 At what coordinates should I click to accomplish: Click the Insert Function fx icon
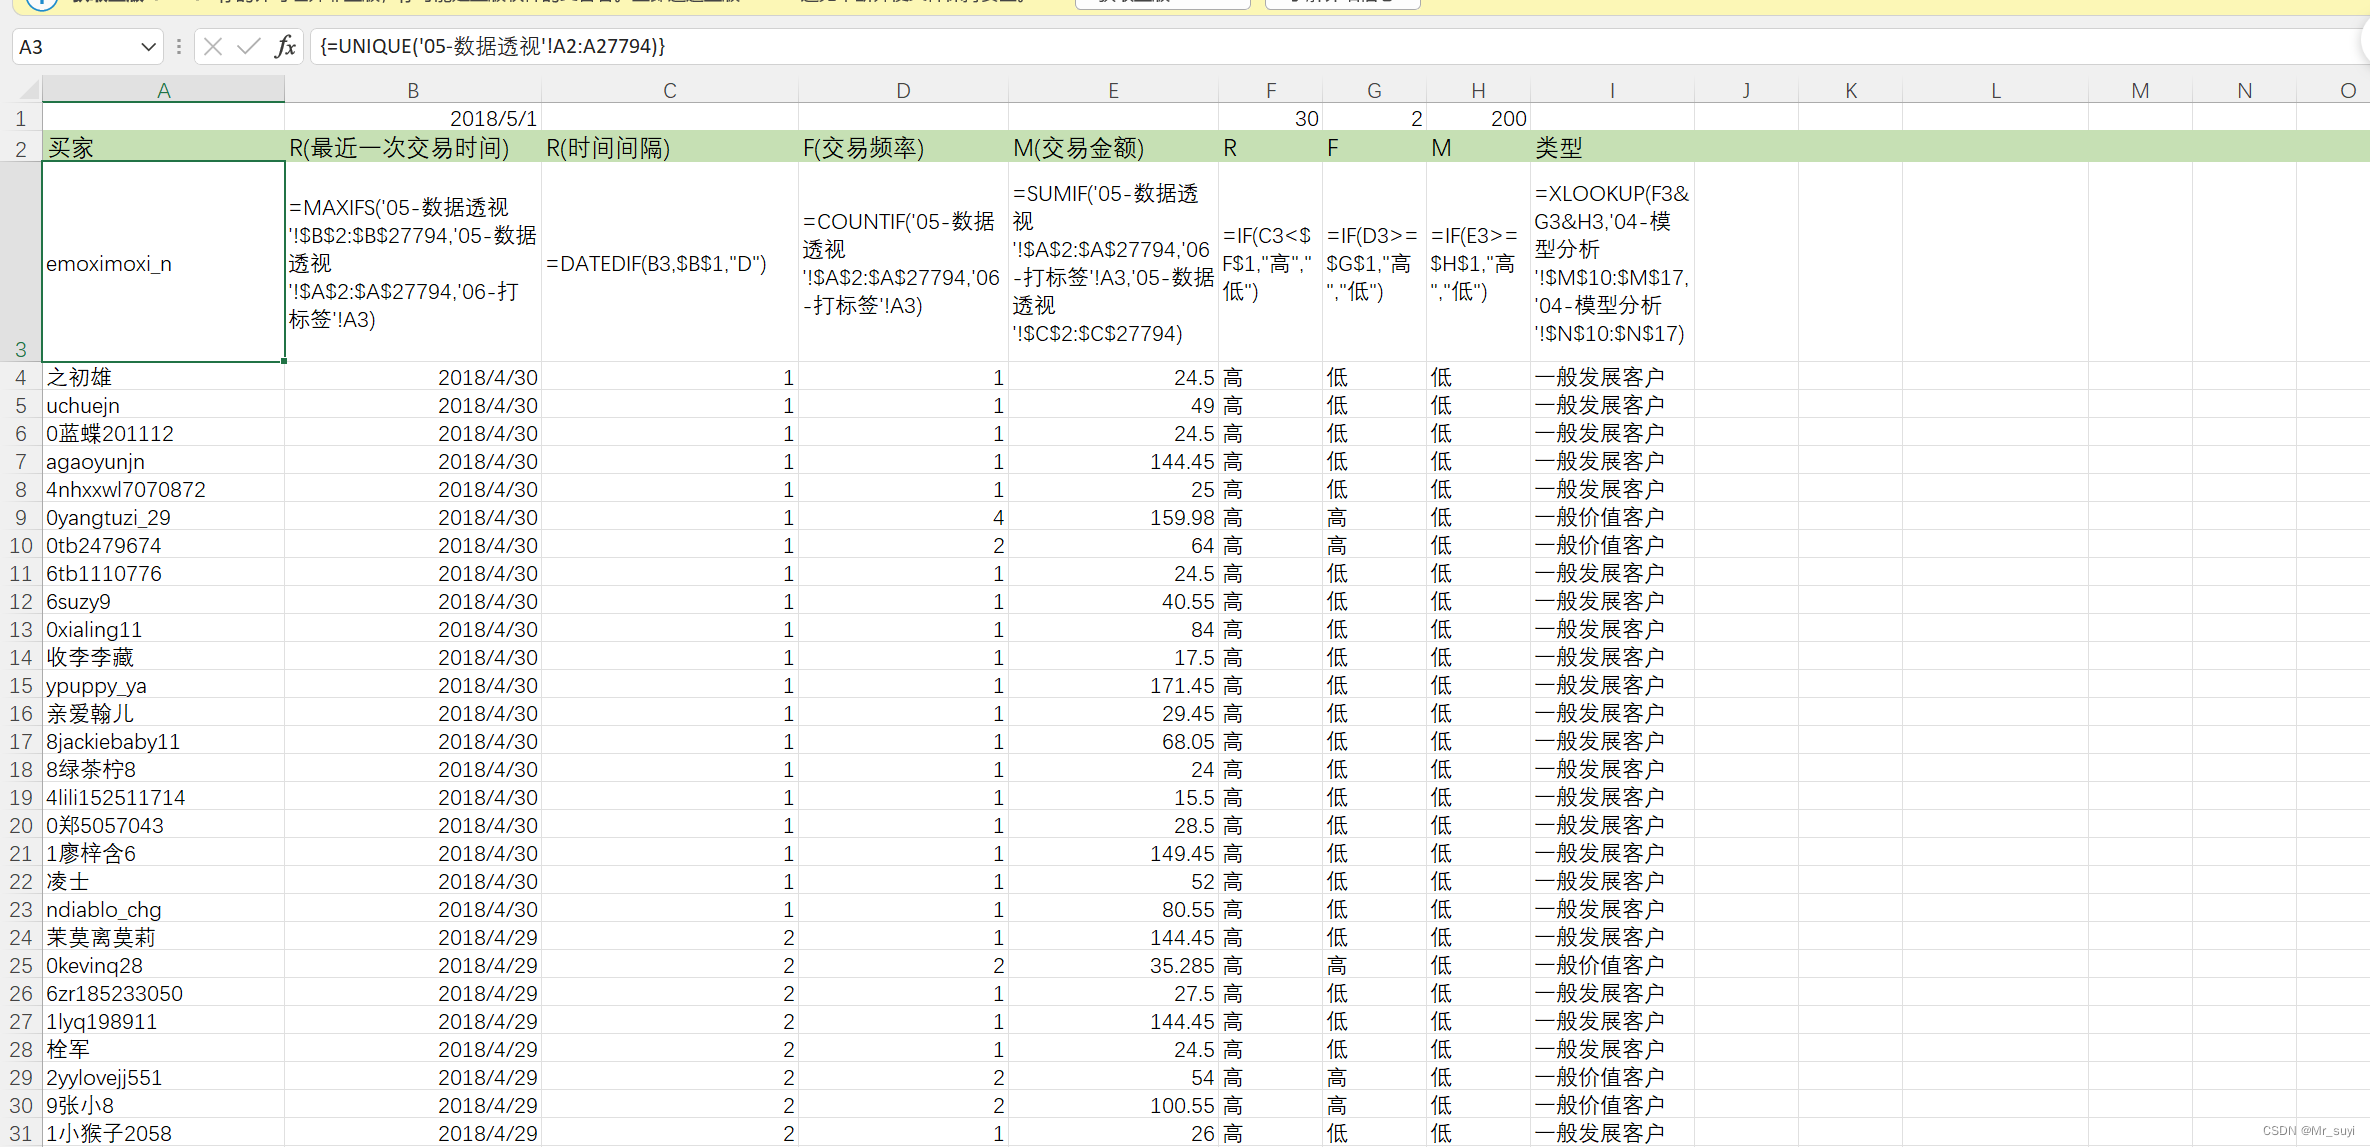285,46
